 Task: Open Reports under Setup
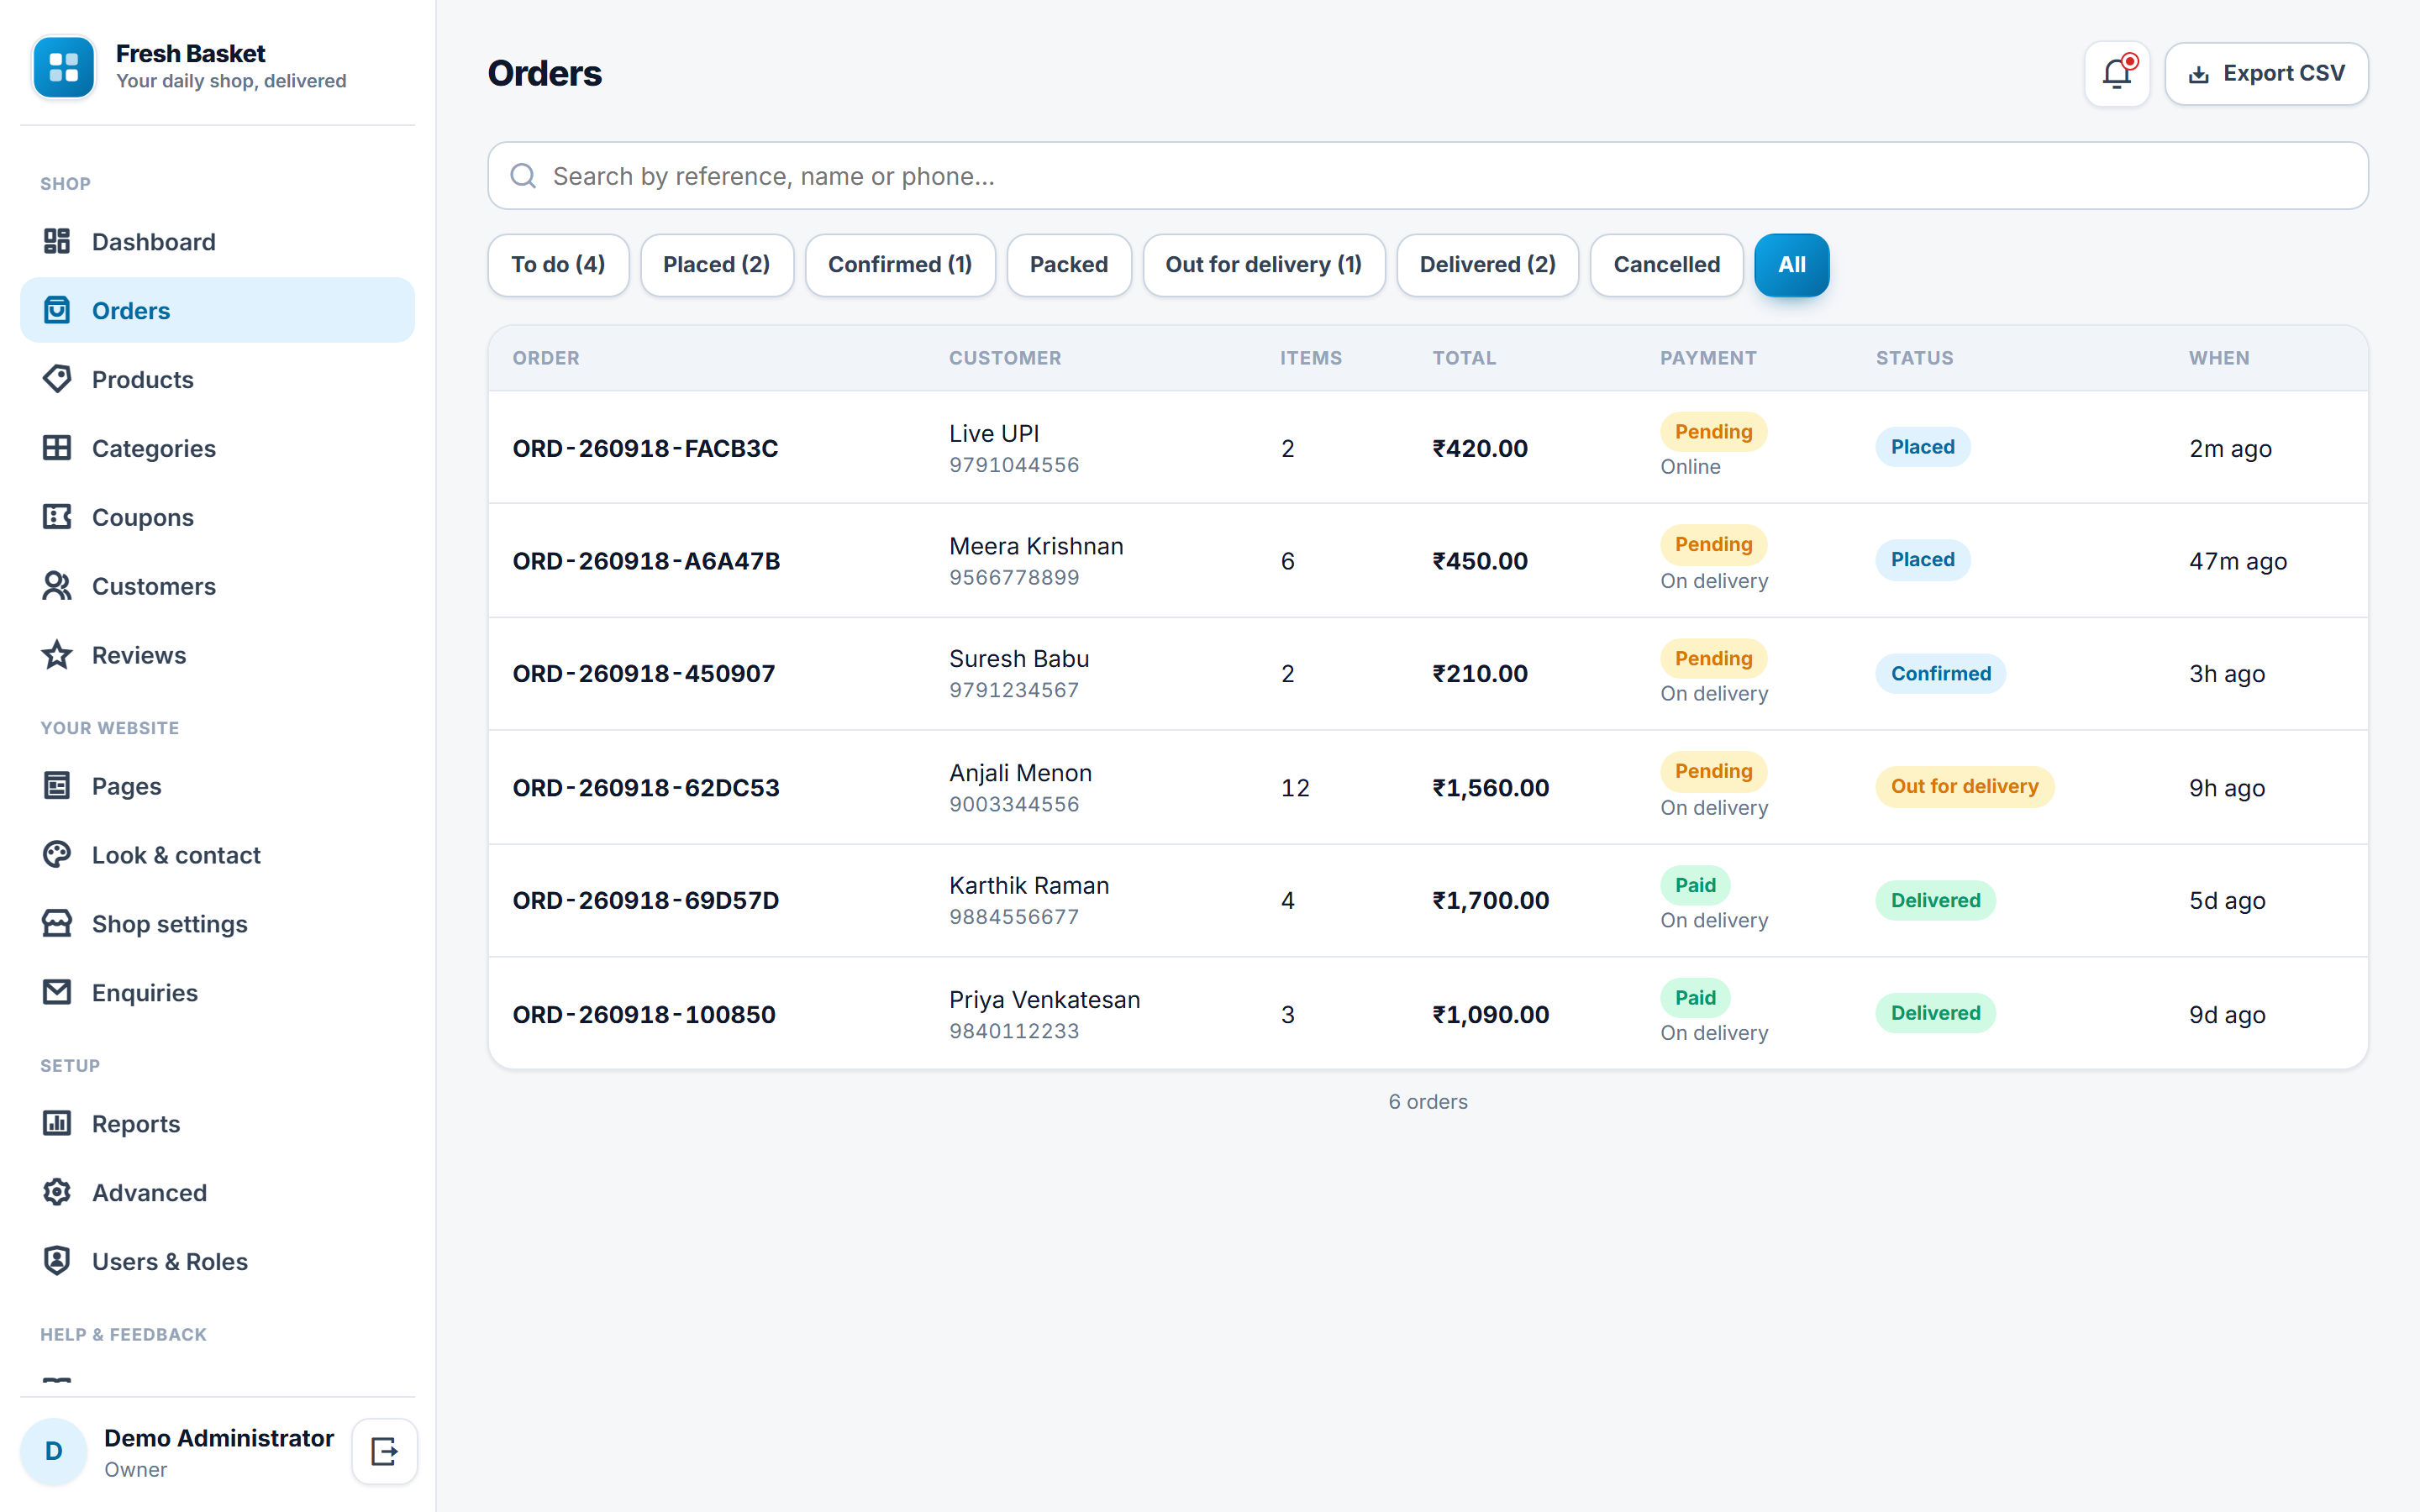click(217, 1124)
